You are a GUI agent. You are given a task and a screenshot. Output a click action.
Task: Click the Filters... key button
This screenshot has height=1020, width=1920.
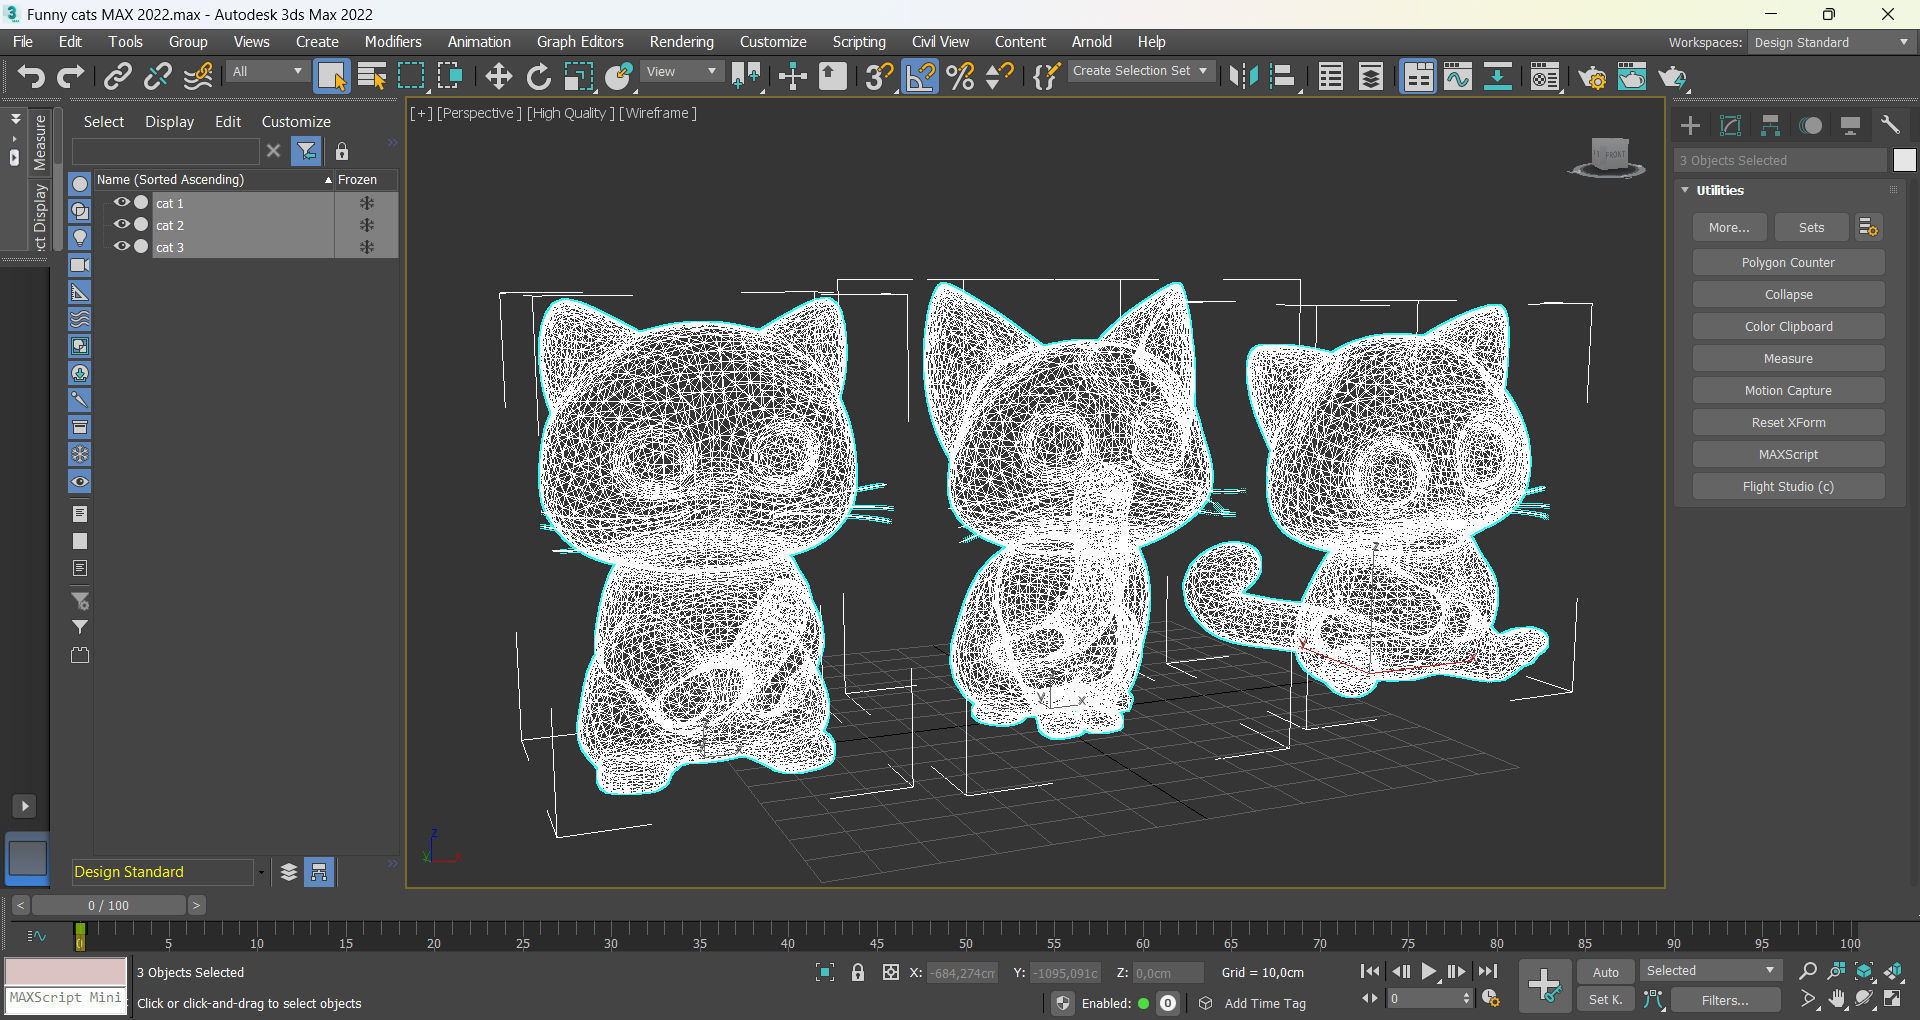click(1725, 1000)
